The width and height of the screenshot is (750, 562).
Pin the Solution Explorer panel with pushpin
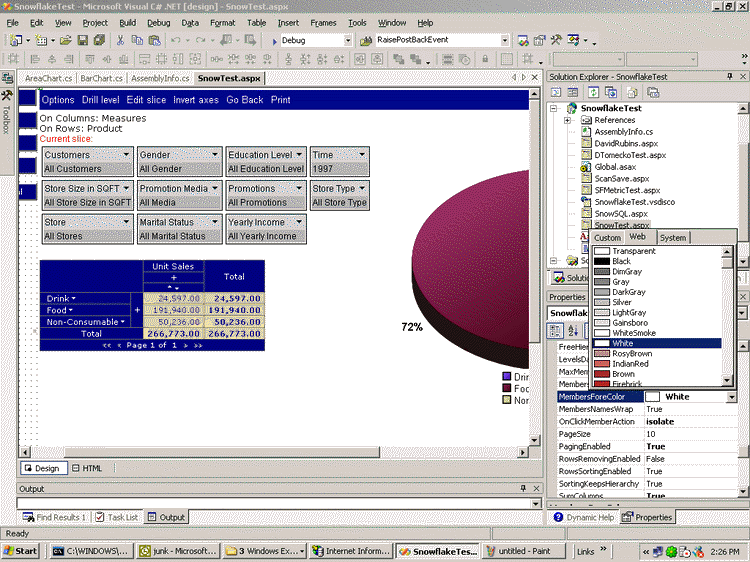(730, 77)
